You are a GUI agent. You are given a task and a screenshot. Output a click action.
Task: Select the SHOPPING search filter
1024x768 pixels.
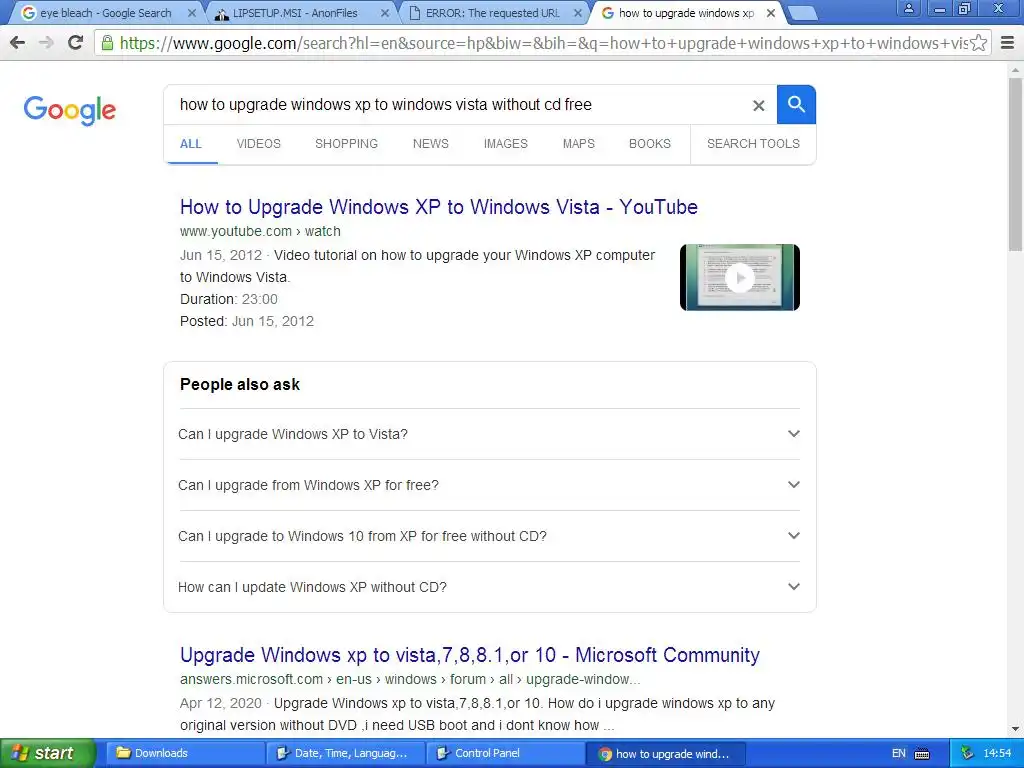pos(346,144)
